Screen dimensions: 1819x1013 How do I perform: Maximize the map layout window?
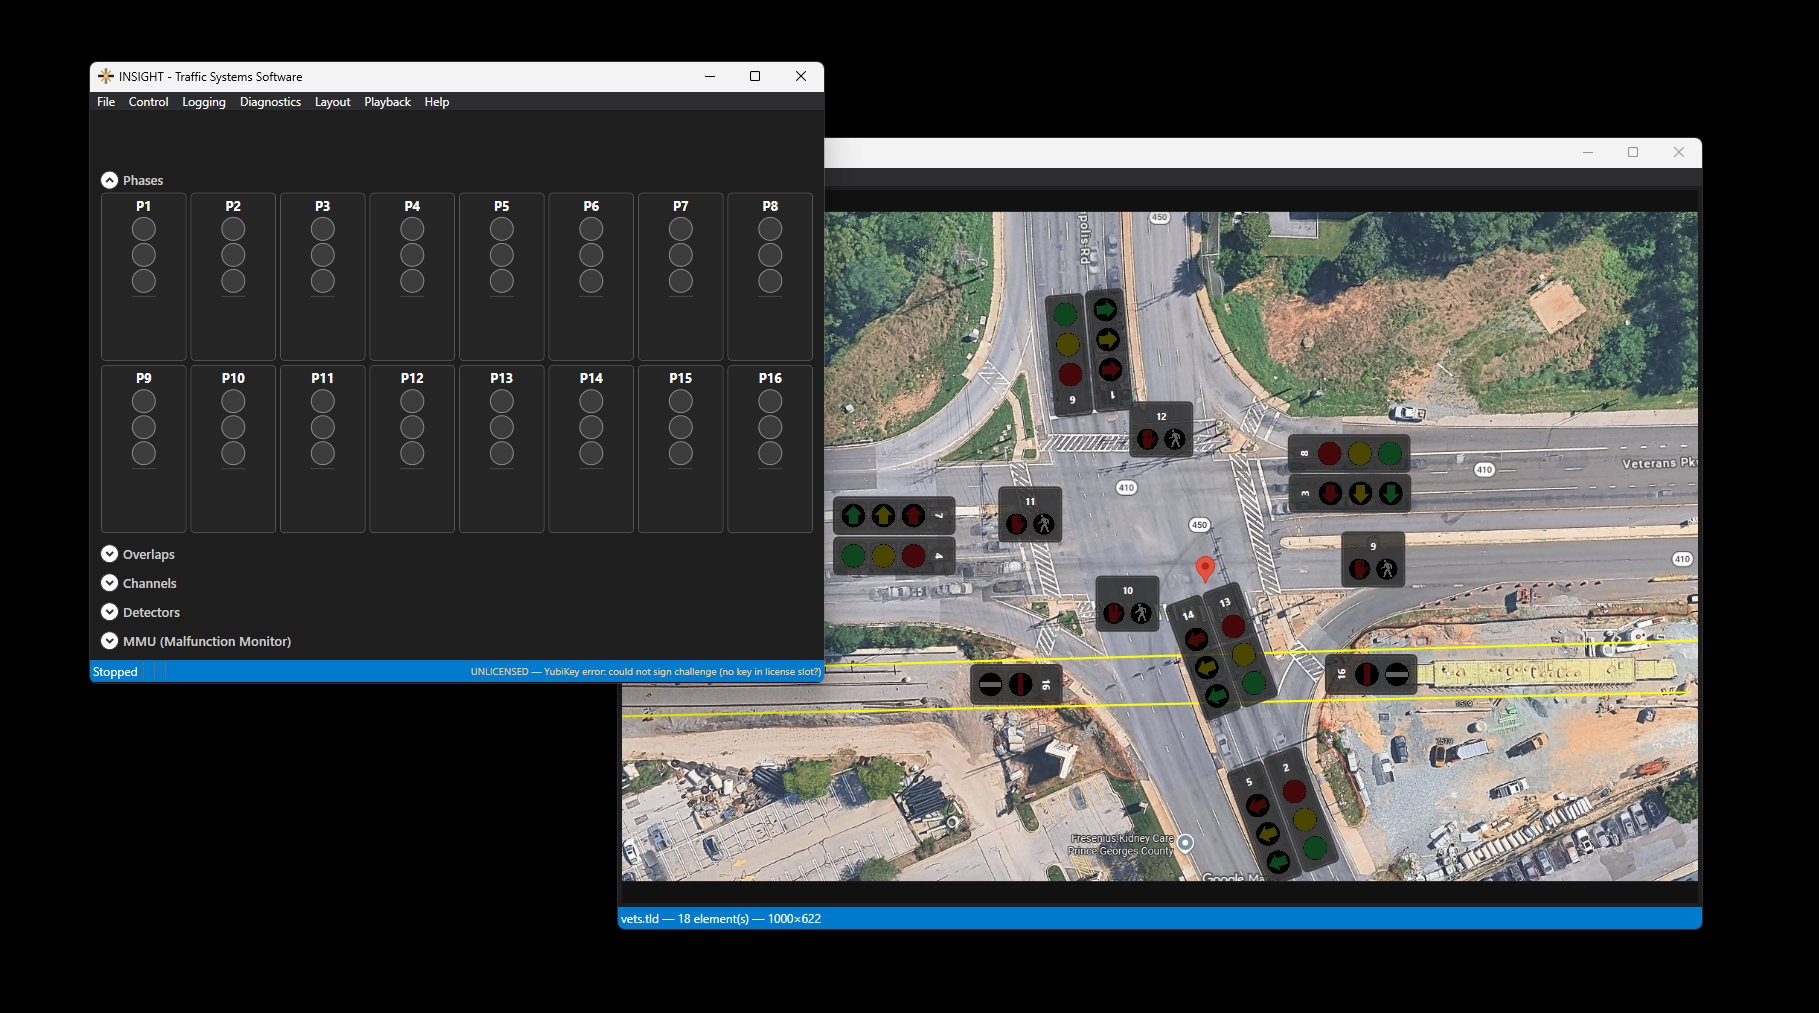click(1633, 152)
